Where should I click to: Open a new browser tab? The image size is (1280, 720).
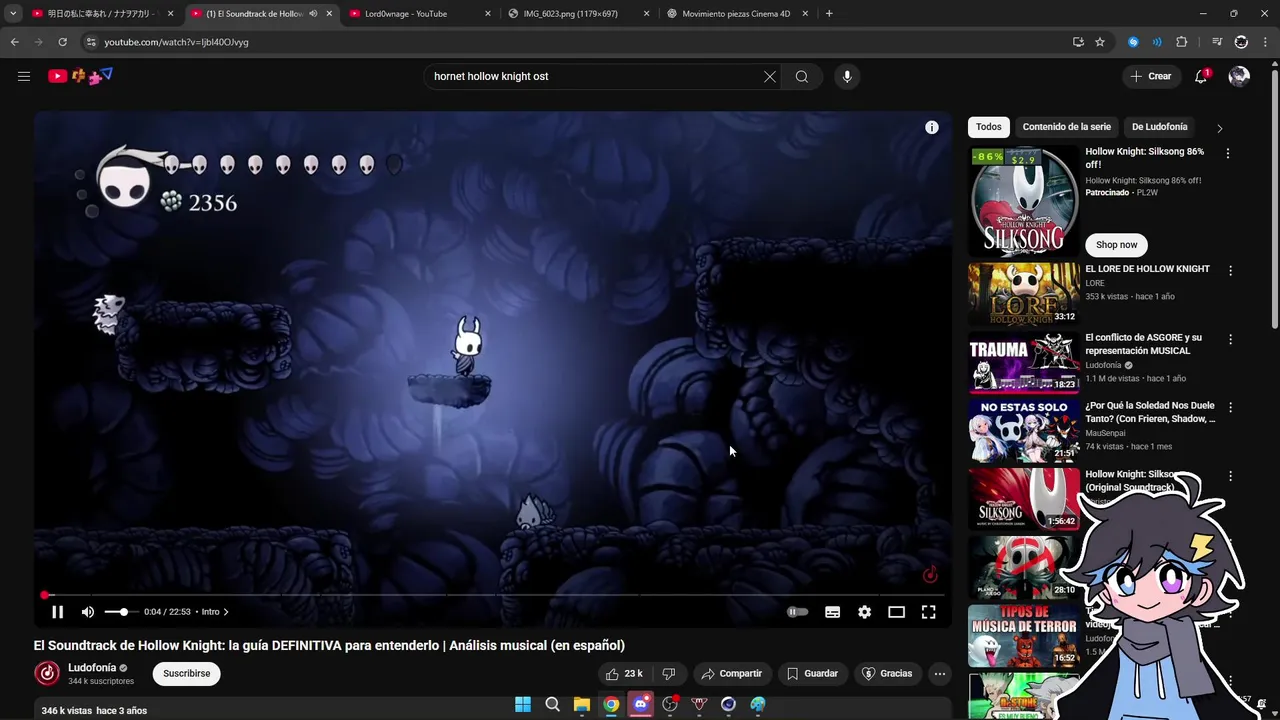click(829, 14)
